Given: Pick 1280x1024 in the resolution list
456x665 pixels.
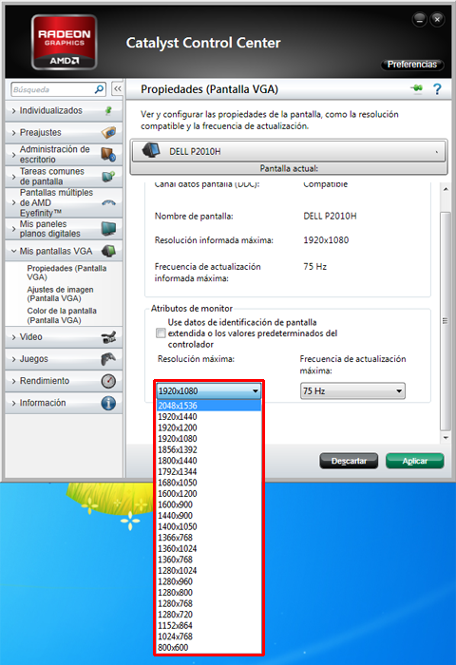Looking at the screenshot, I should pos(209,570).
